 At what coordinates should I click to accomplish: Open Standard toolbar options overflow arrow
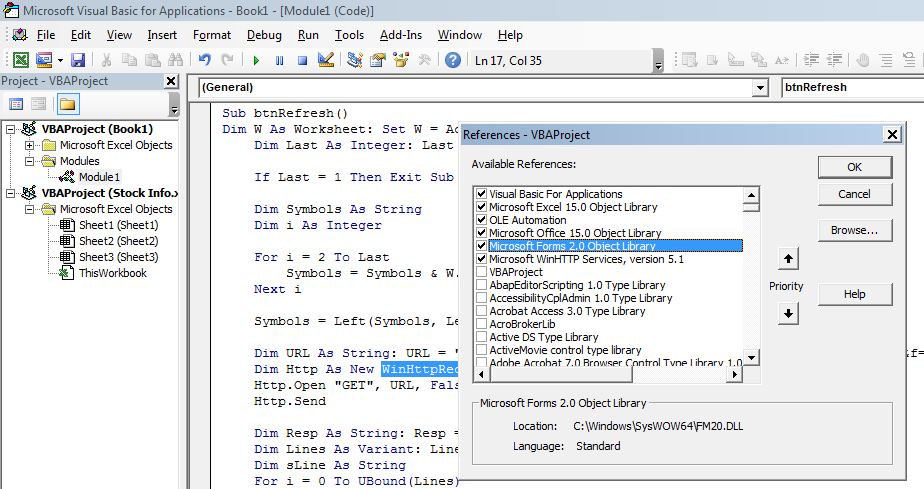tap(659, 61)
